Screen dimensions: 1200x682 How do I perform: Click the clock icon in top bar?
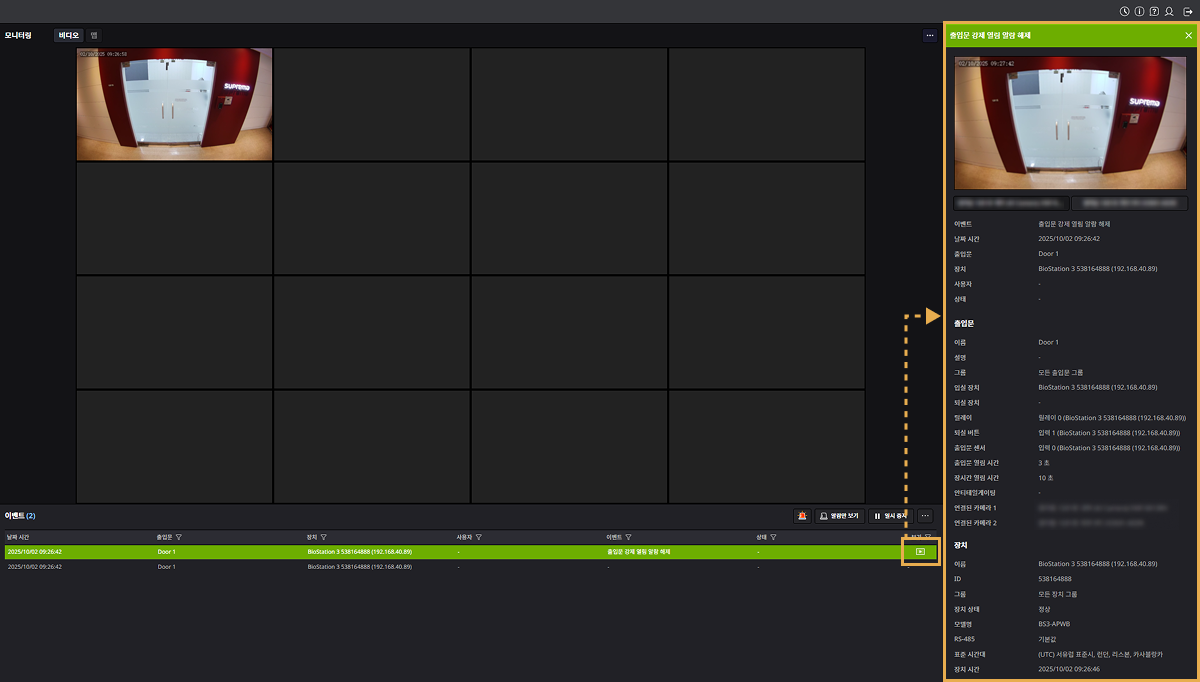point(1125,11)
